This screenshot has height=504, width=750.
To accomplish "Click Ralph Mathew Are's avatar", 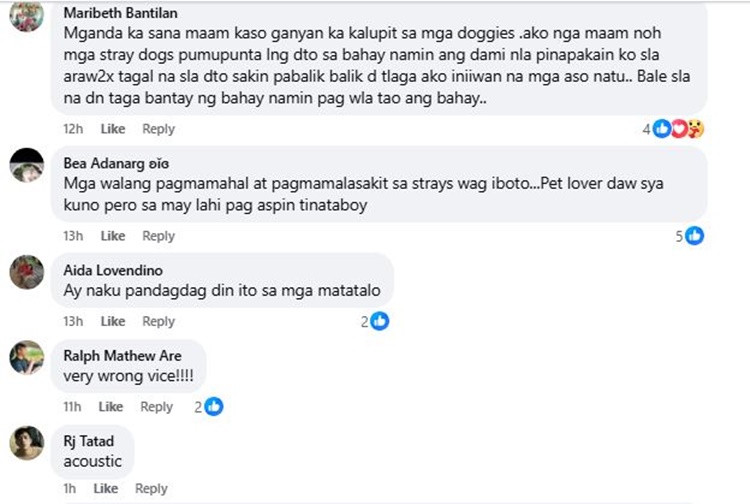I will [x=27, y=357].
